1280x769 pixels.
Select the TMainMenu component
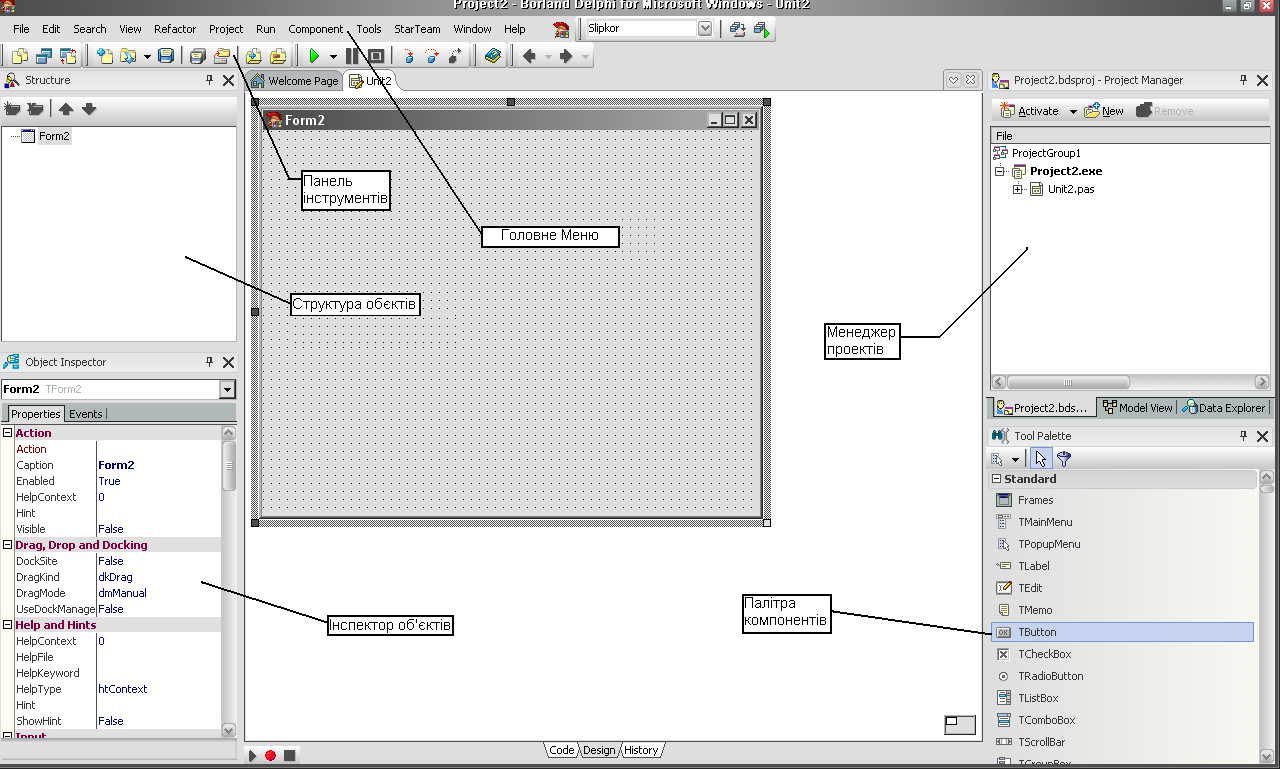point(1122,522)
